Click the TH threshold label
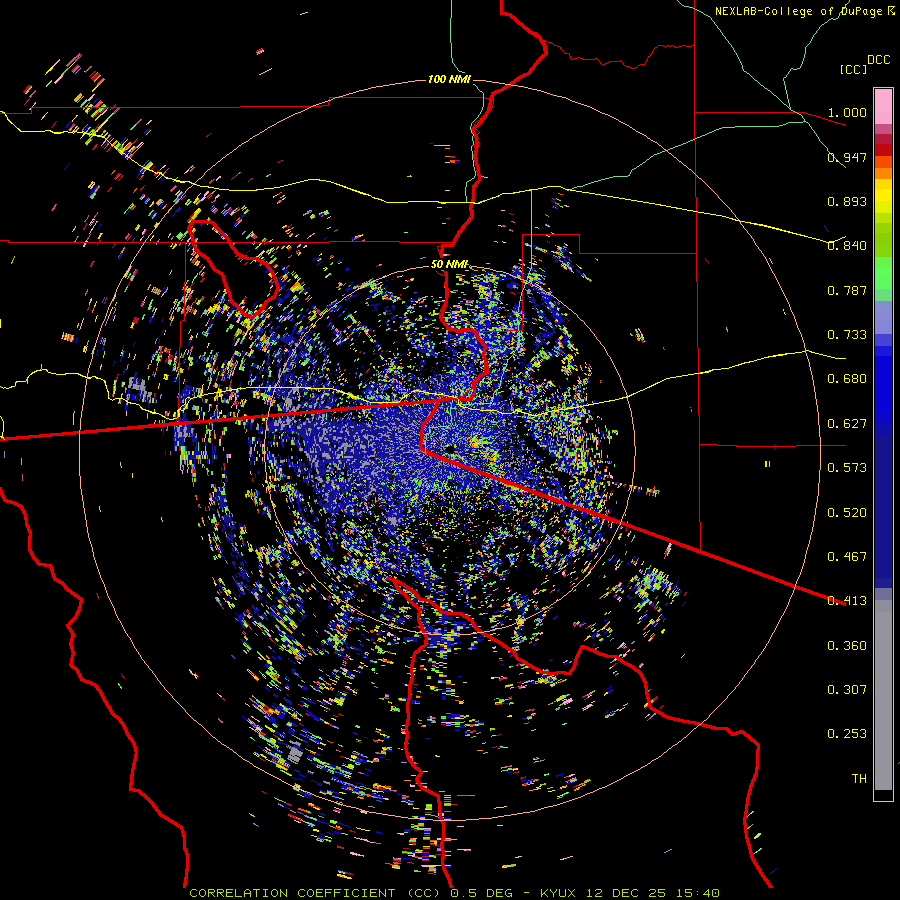Image resolution: width=900 pixels, height=900 pixels. point(859,779)
